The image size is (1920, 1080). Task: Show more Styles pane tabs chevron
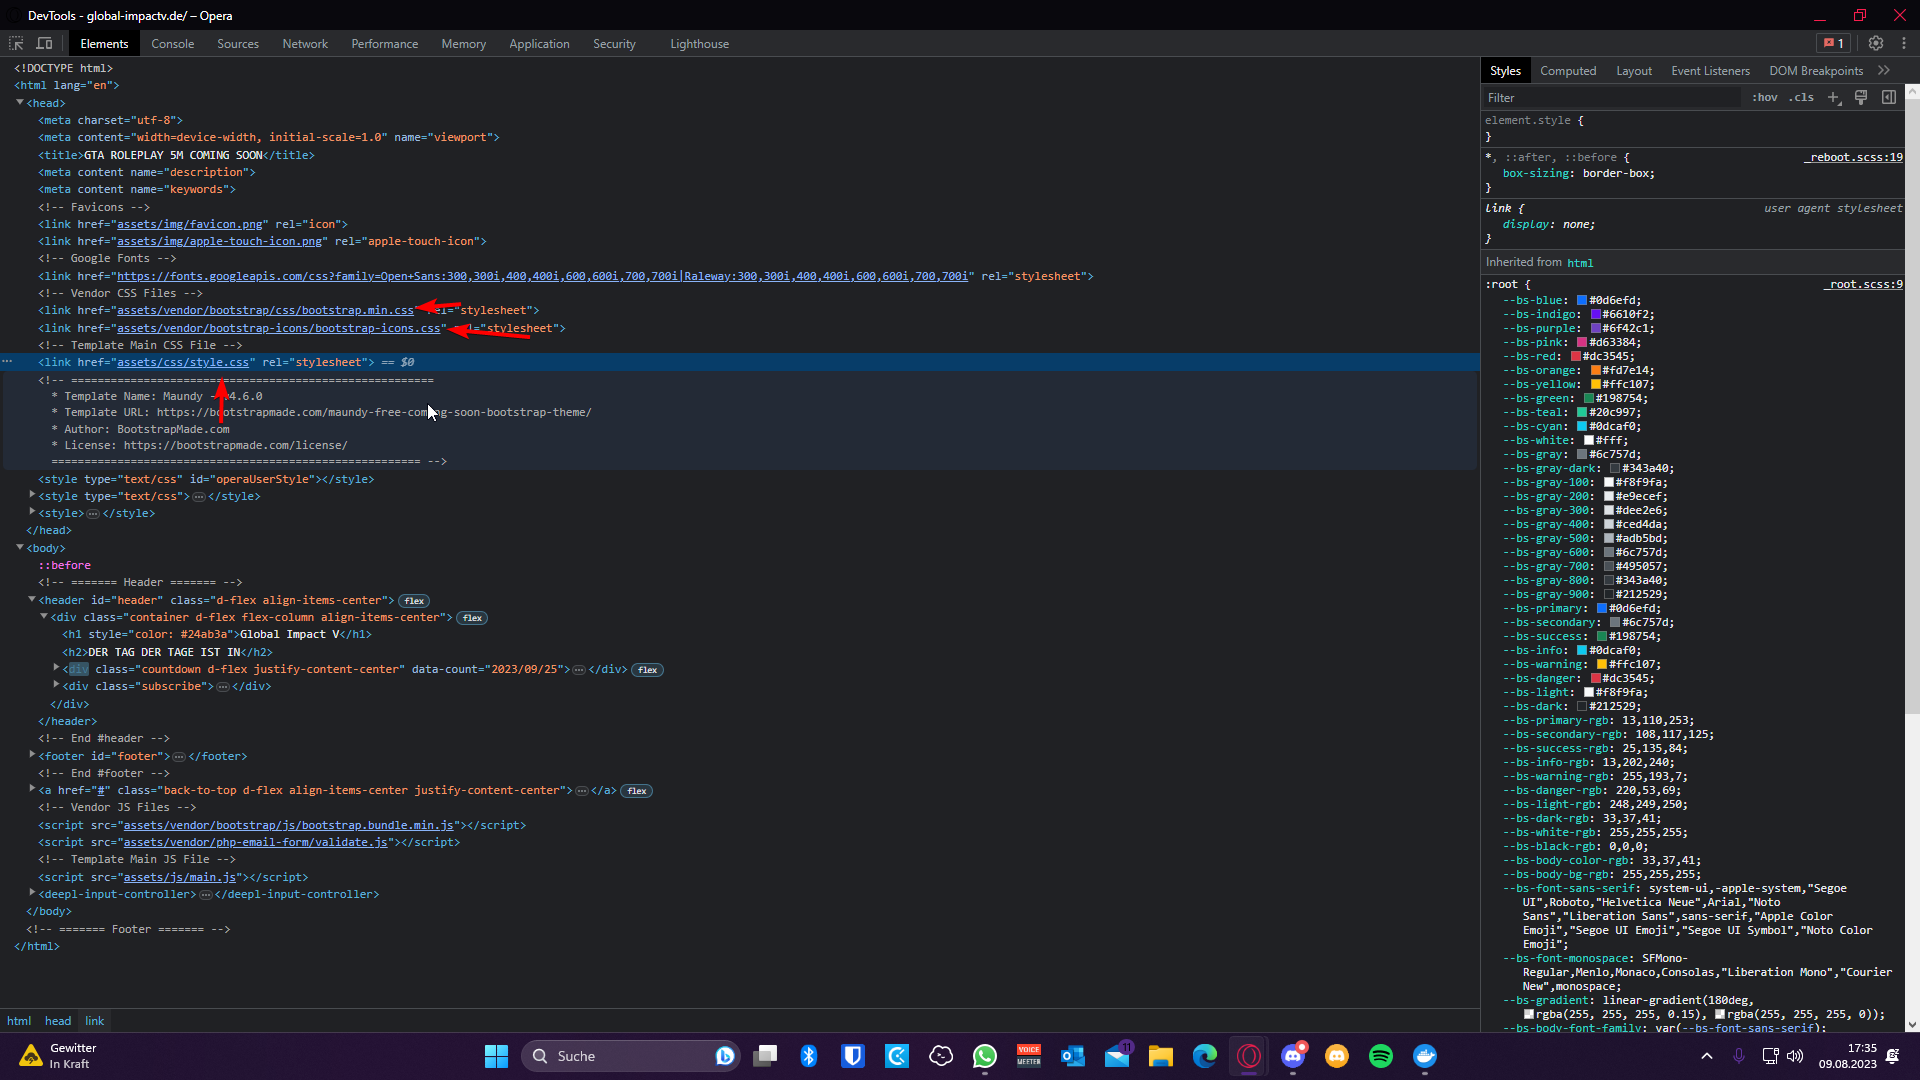click(x=1884, y=71)
